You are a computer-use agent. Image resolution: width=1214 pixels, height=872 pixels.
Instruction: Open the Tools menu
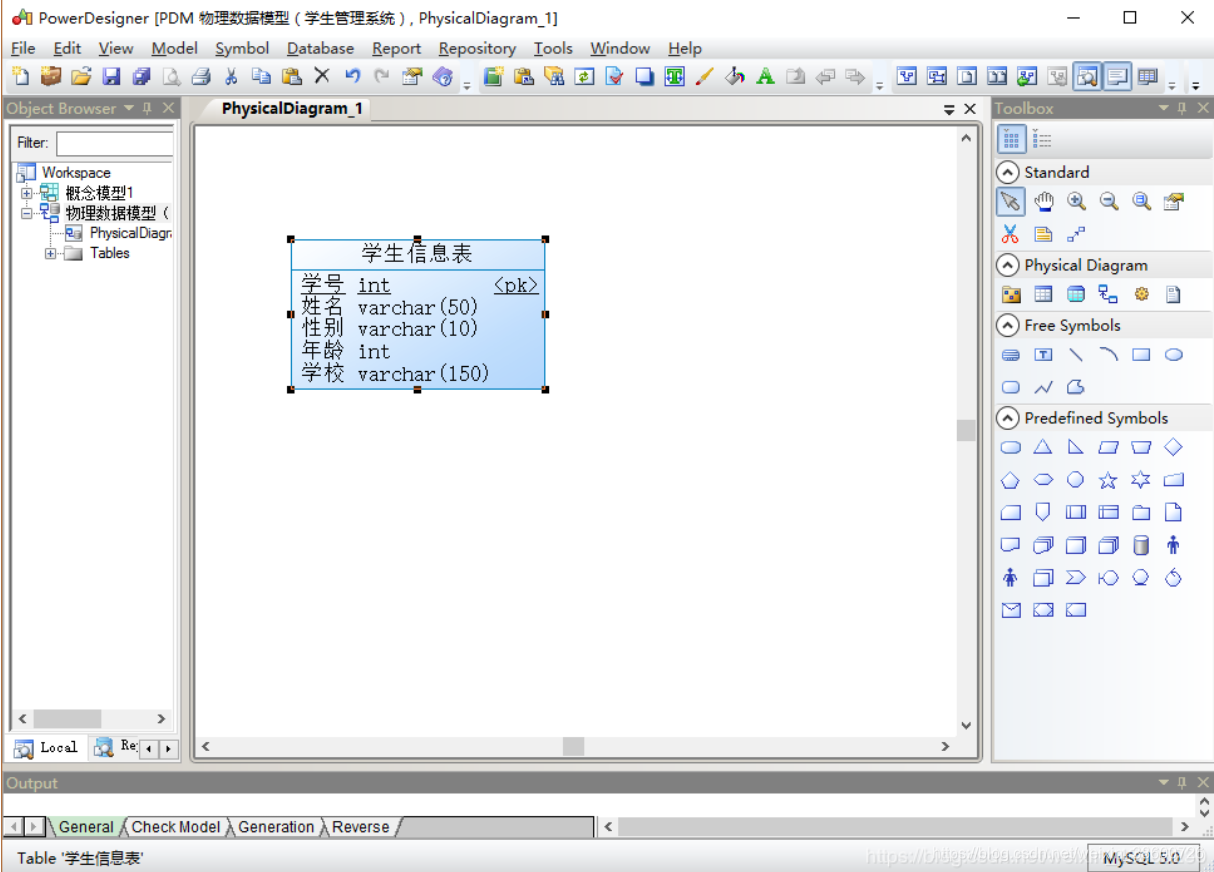553,48
